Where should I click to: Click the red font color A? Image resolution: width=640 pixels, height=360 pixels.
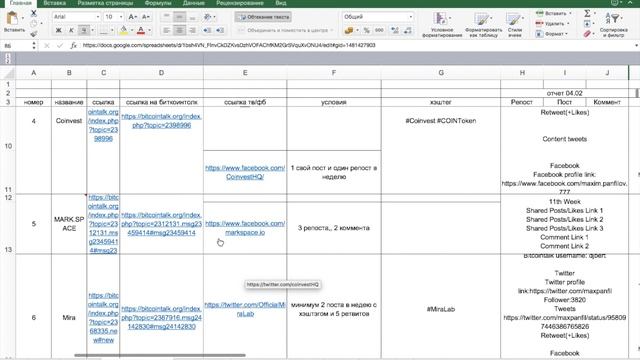141,30
